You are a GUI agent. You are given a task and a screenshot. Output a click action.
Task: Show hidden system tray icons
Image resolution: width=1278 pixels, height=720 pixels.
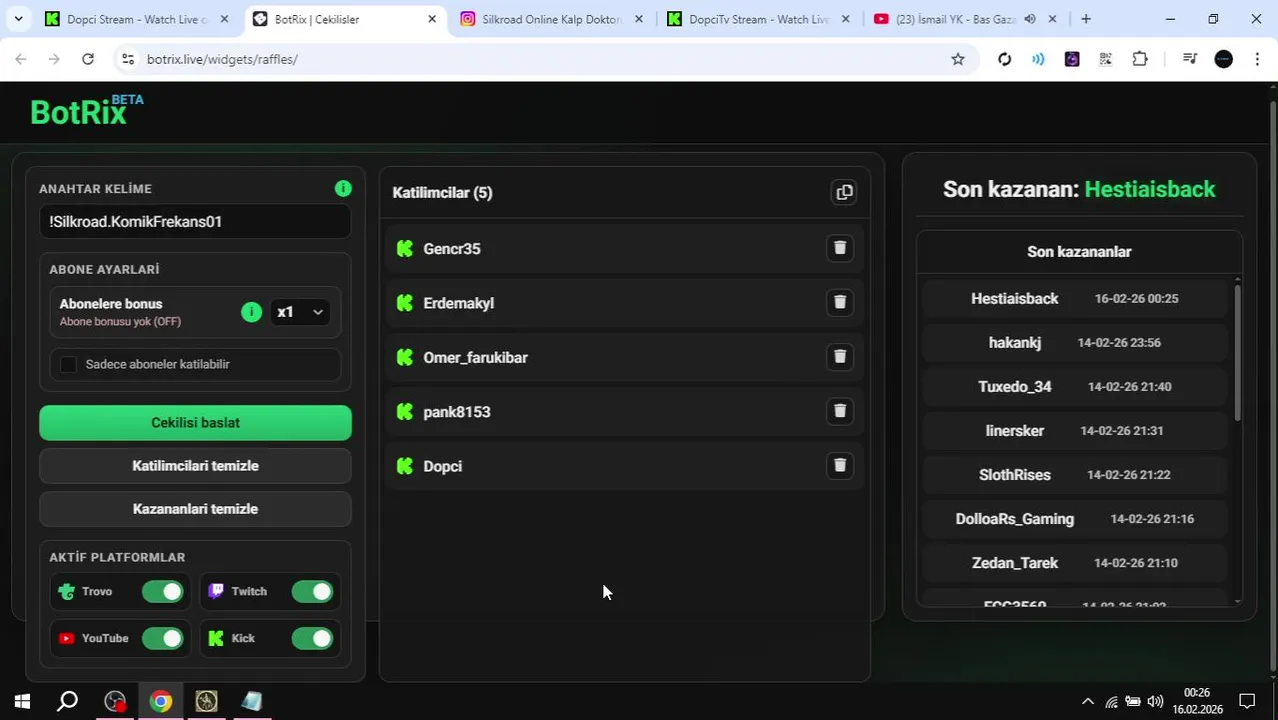point(1088,701)
